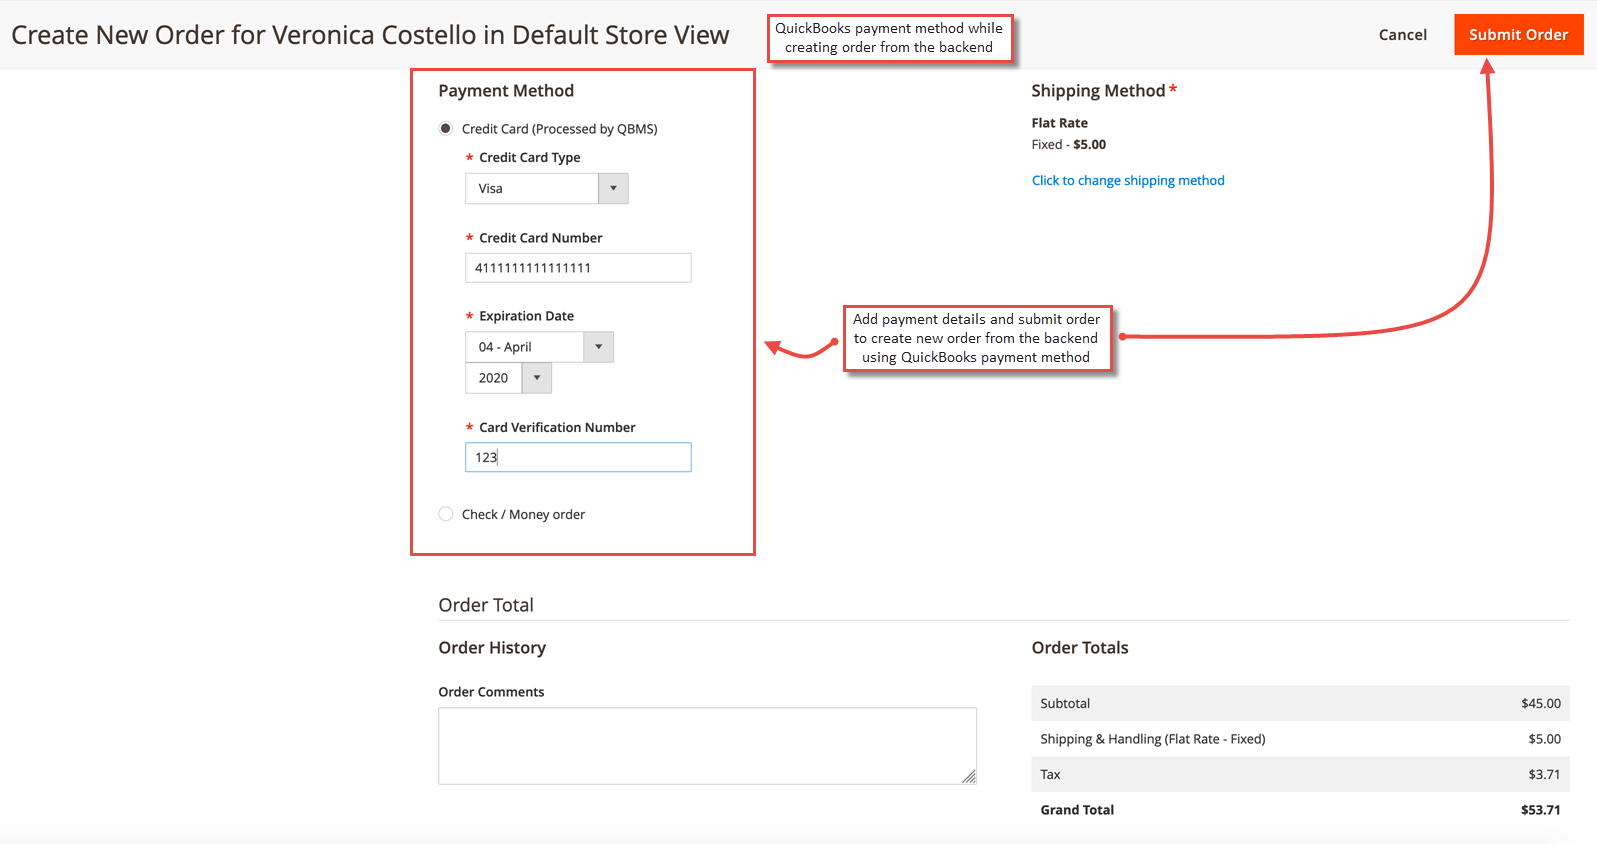The width and height of the screenshot is (1597, 844).
Task: Click the Credit Card Number input field
Action: [x=578, y=268]
